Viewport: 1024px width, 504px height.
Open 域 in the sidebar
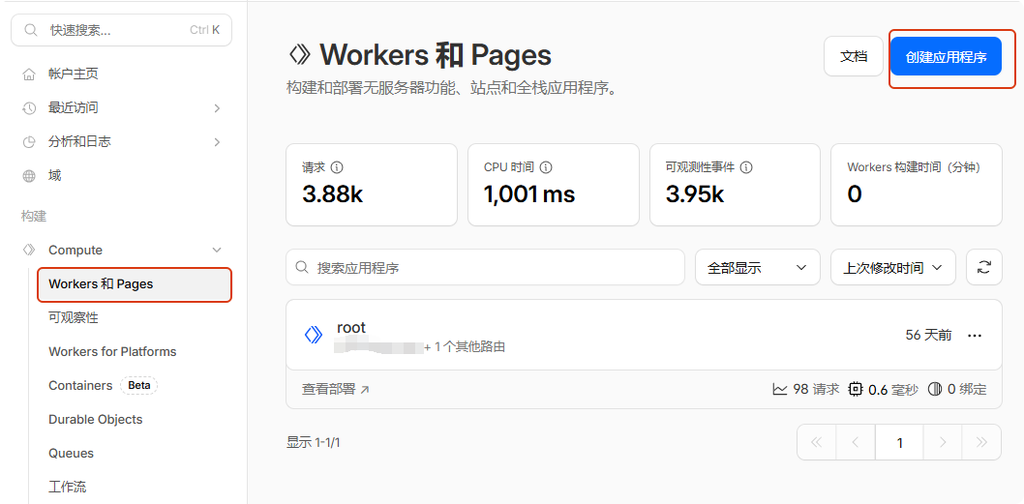click(x=55, y=176)
